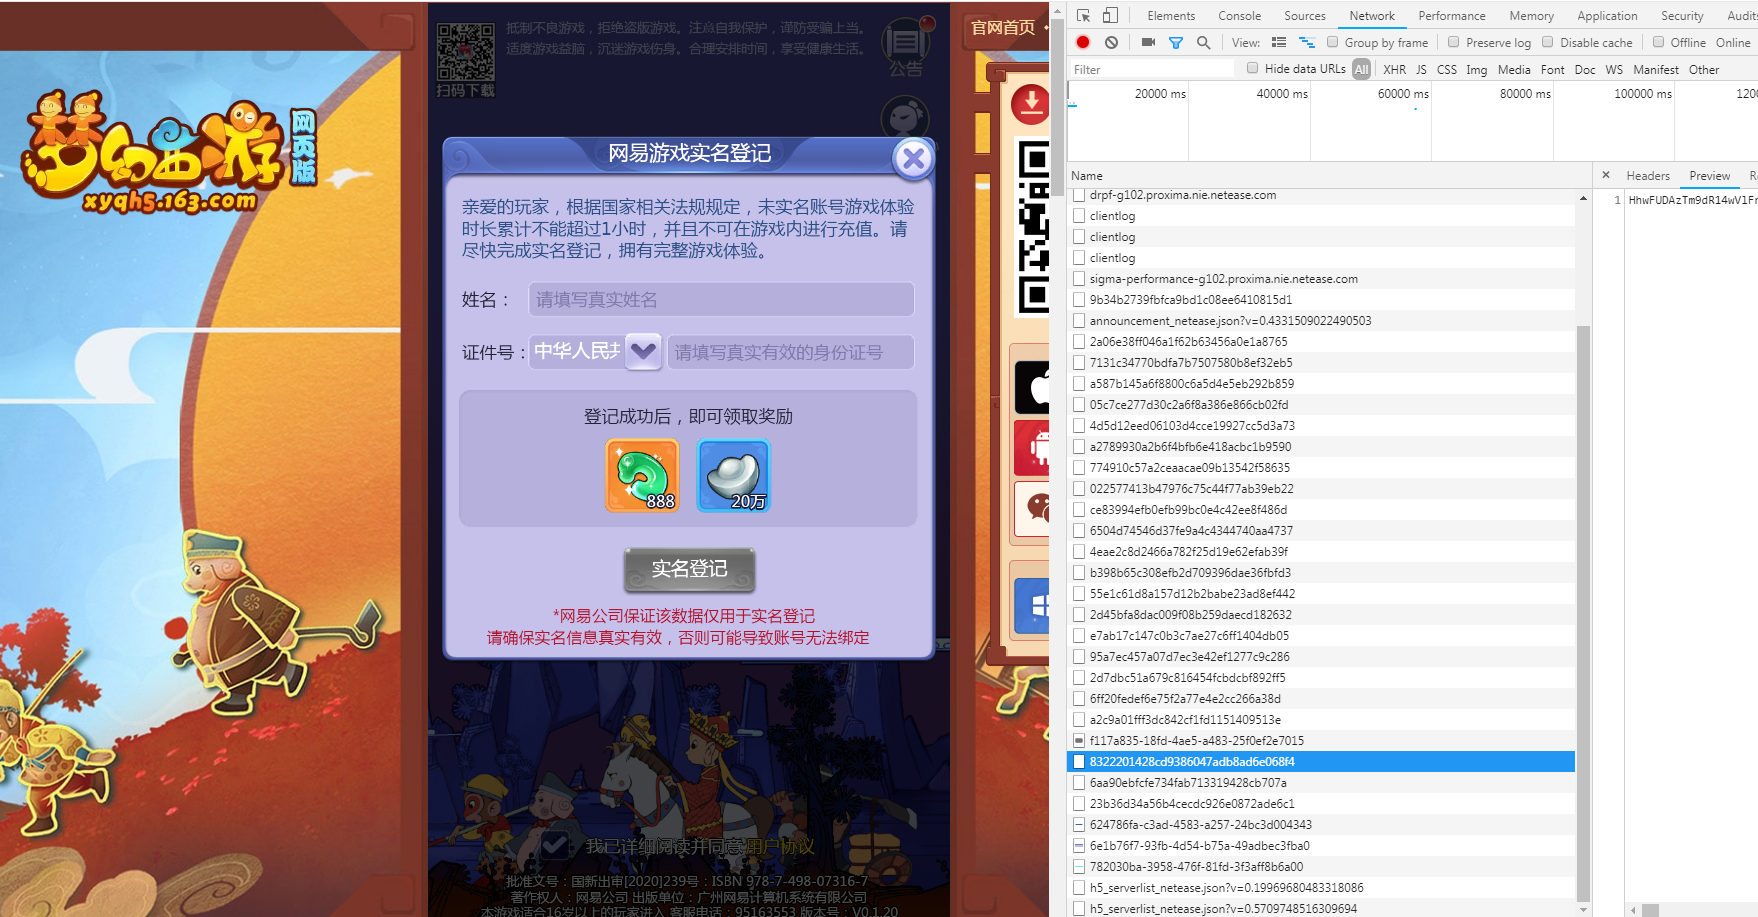Click the Windows download icon

[1033, 606]
